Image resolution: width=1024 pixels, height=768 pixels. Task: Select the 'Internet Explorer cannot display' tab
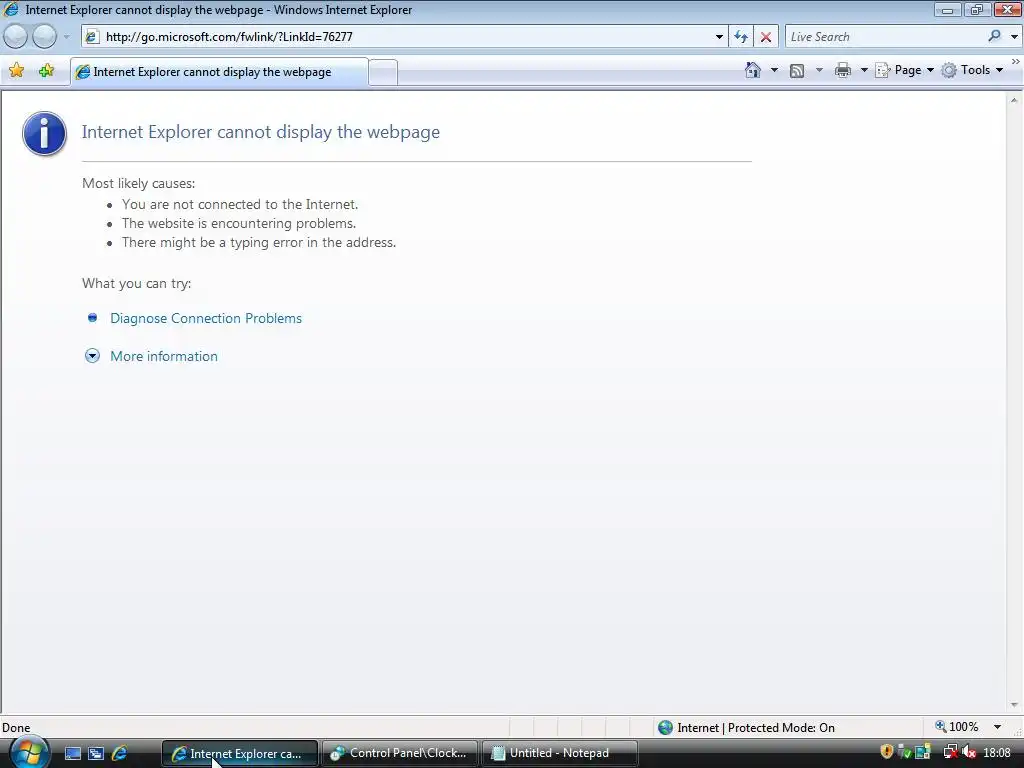(219, 72)
